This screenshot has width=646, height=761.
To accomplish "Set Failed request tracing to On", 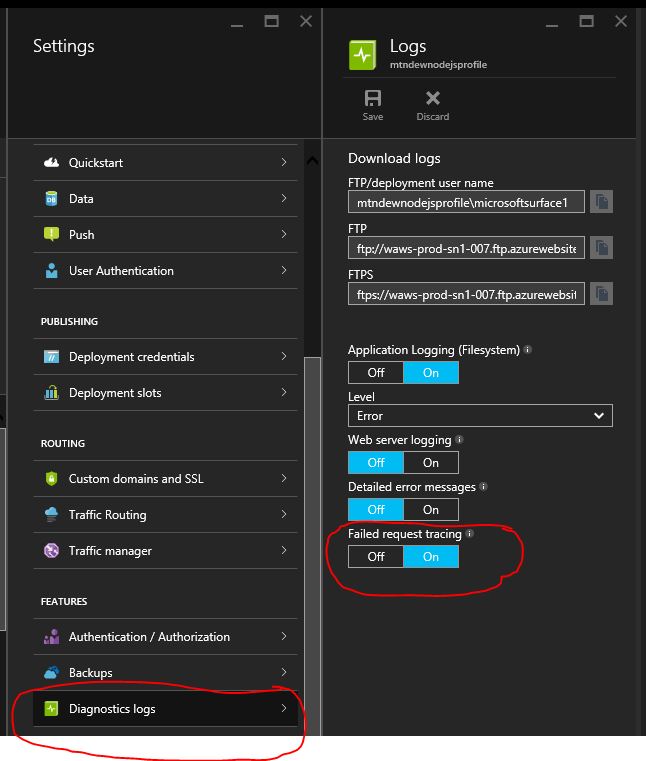I will tap(431, 557).
